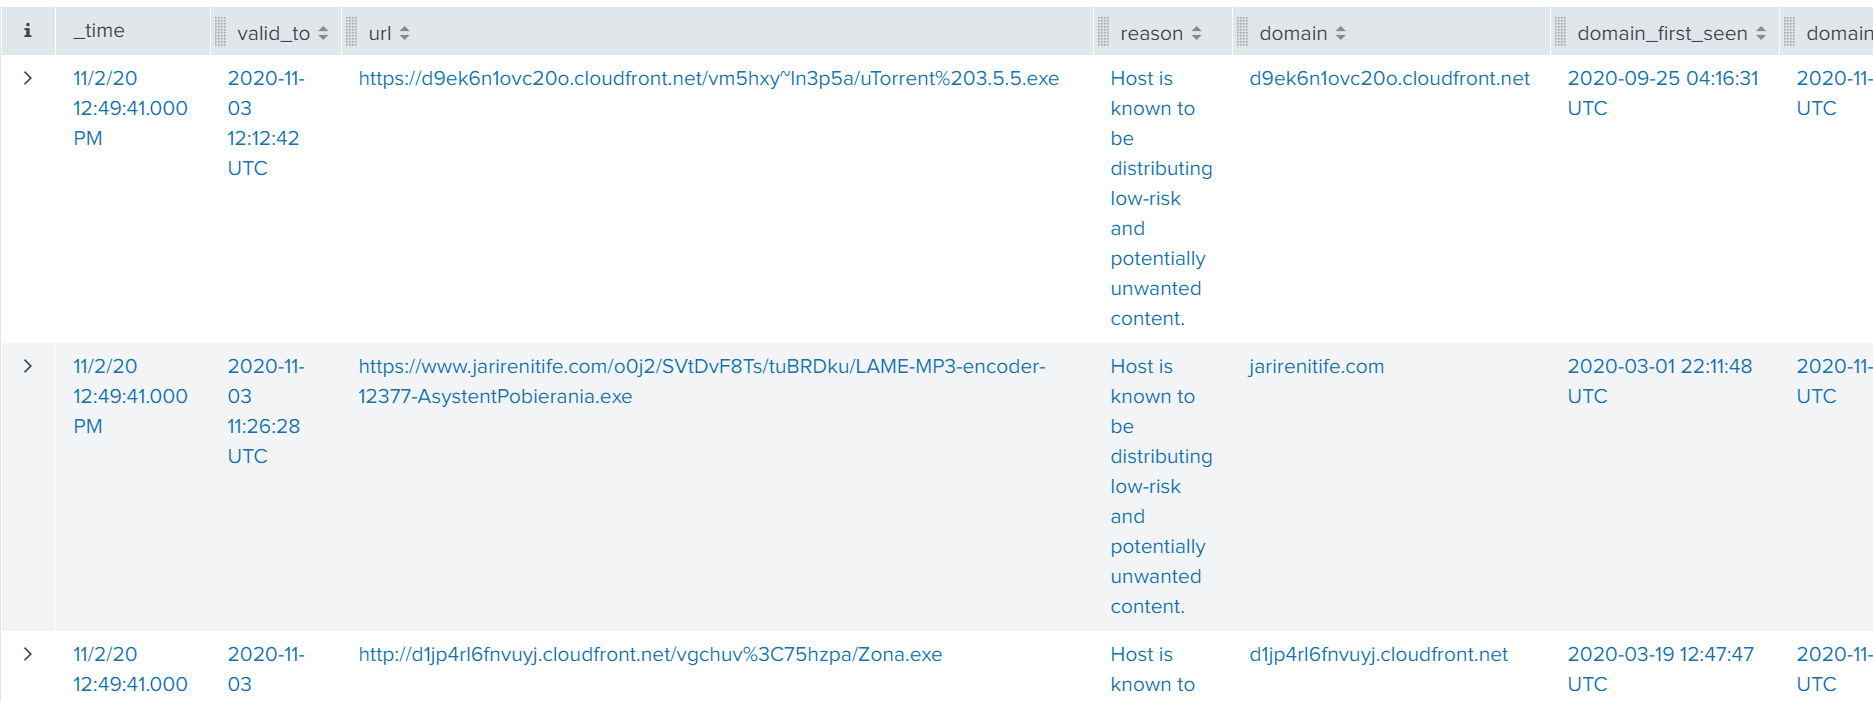Click the grip handle left of domain_first_seen header
1873x702 pixels.
tap(1560, 33)
